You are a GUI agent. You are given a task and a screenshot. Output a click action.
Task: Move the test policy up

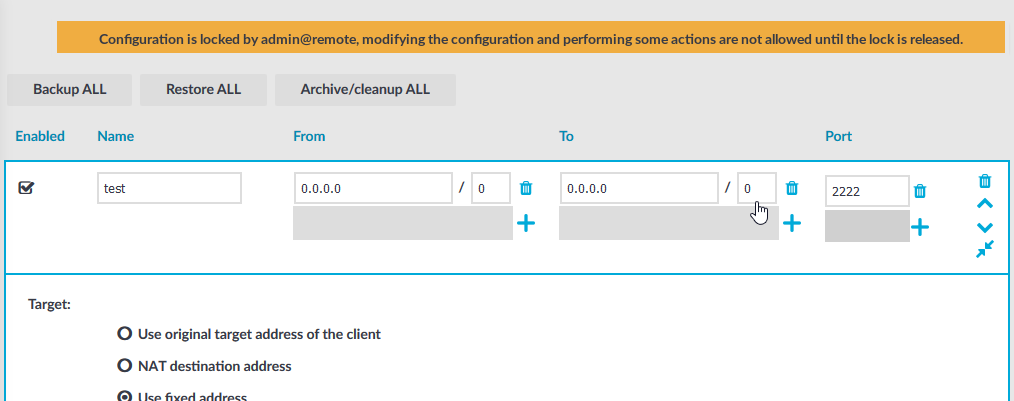[984, 204]
